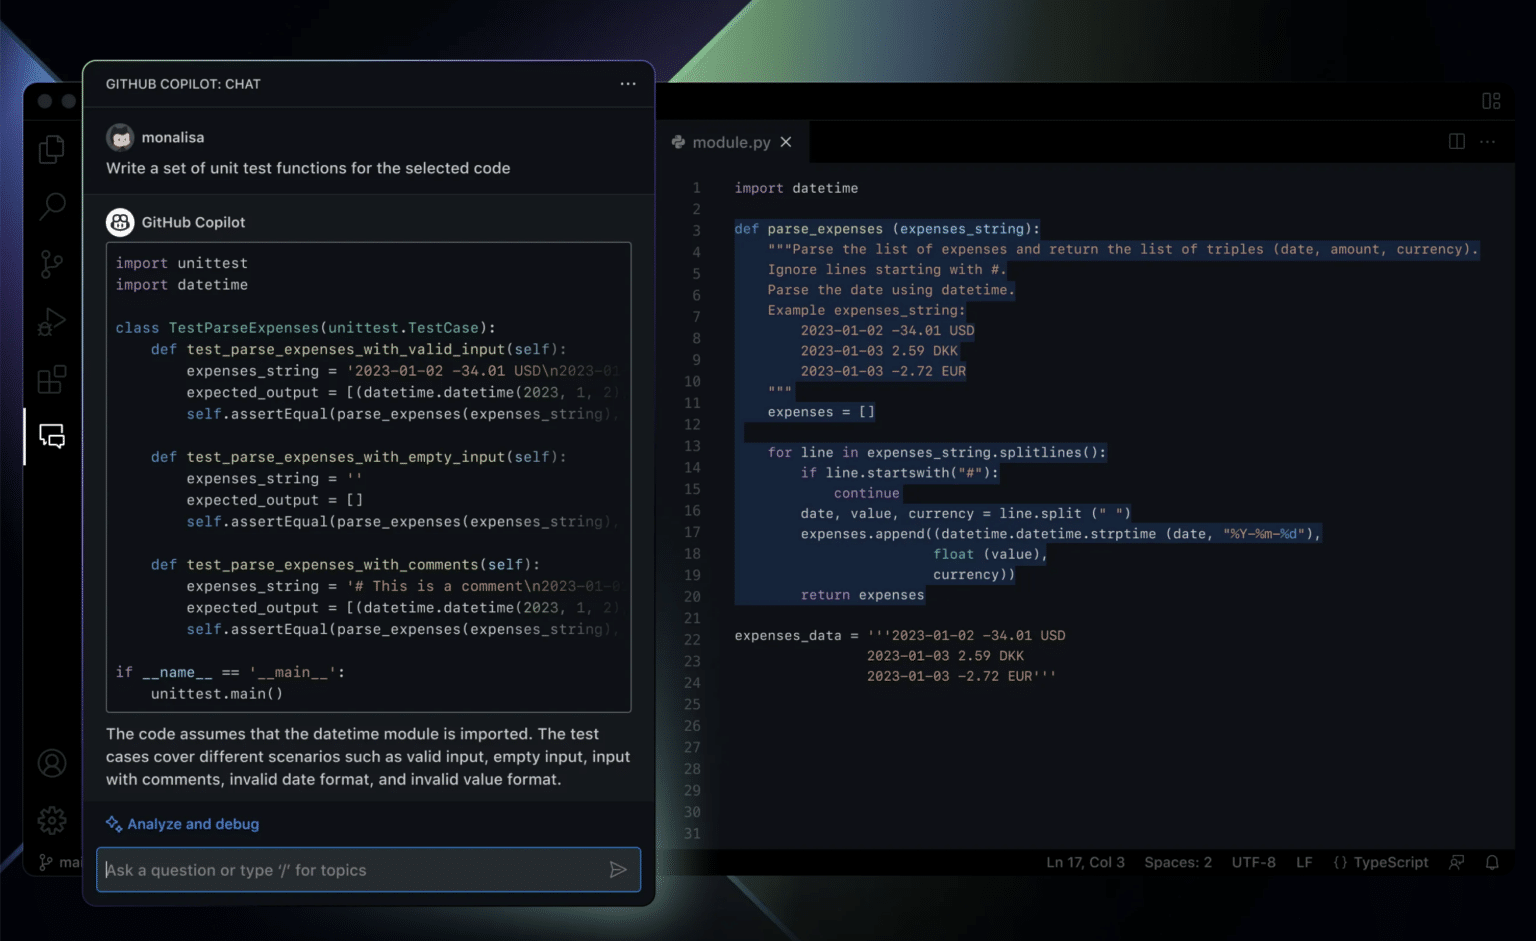The image size is (1536, 941).
Task: Open the Copilot Chat overflow menu
Action: click(x=628, y=84)
